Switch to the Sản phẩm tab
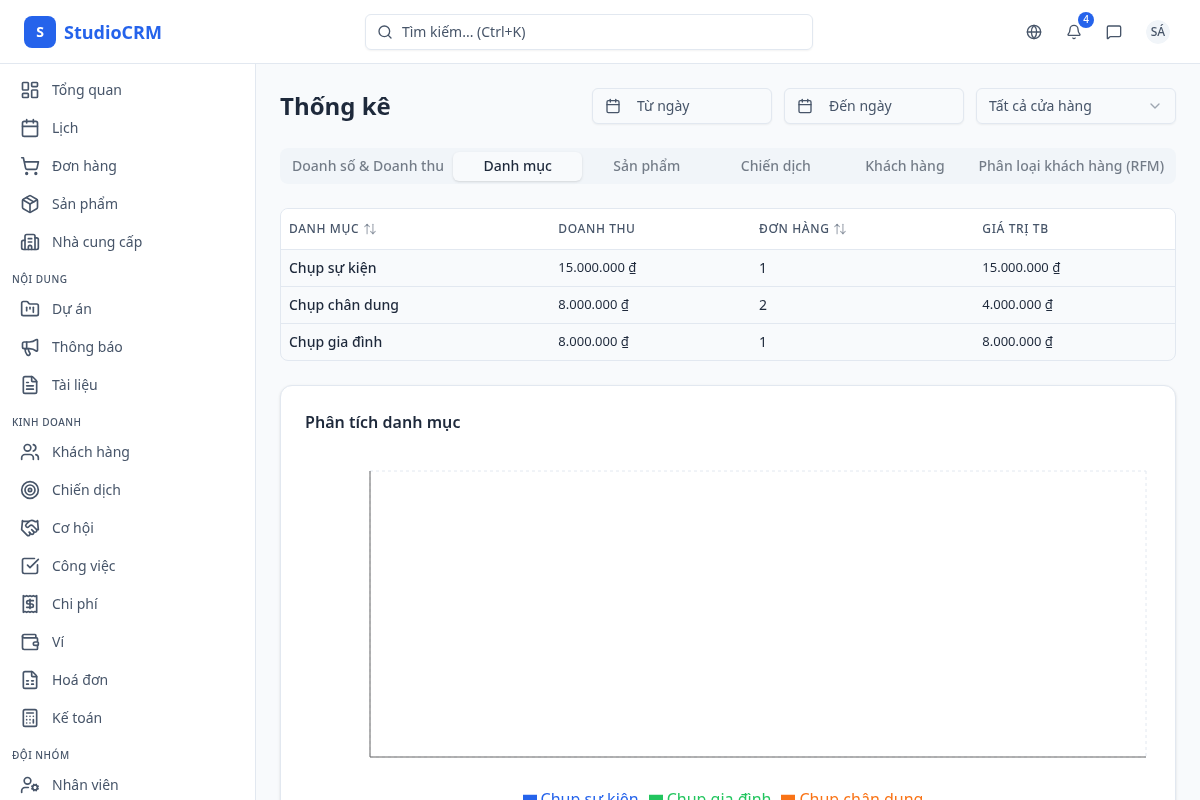The image size is (1200, 800). click(646, 166)
